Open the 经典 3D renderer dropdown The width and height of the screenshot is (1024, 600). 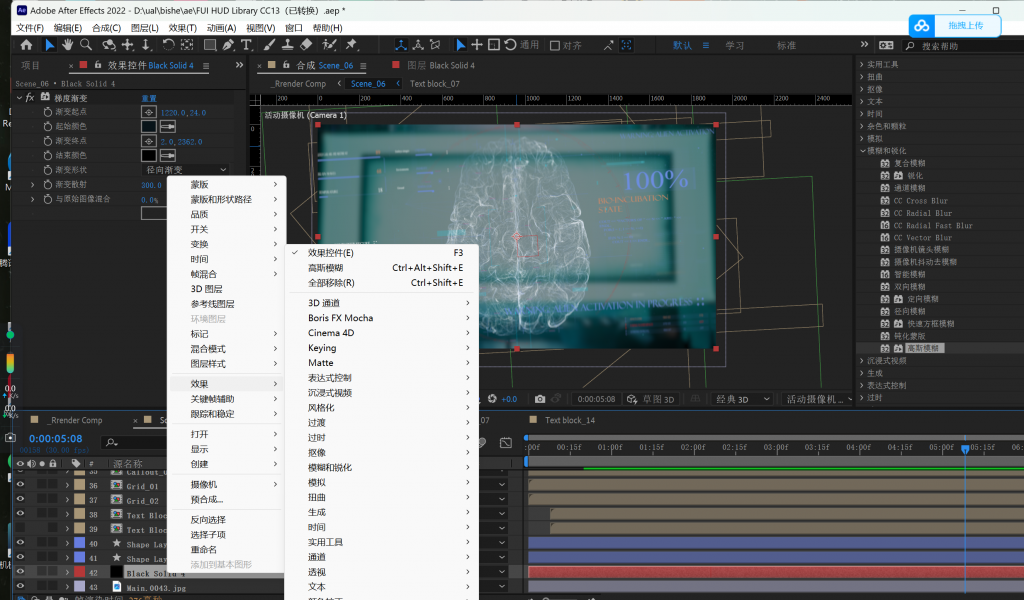743,399
